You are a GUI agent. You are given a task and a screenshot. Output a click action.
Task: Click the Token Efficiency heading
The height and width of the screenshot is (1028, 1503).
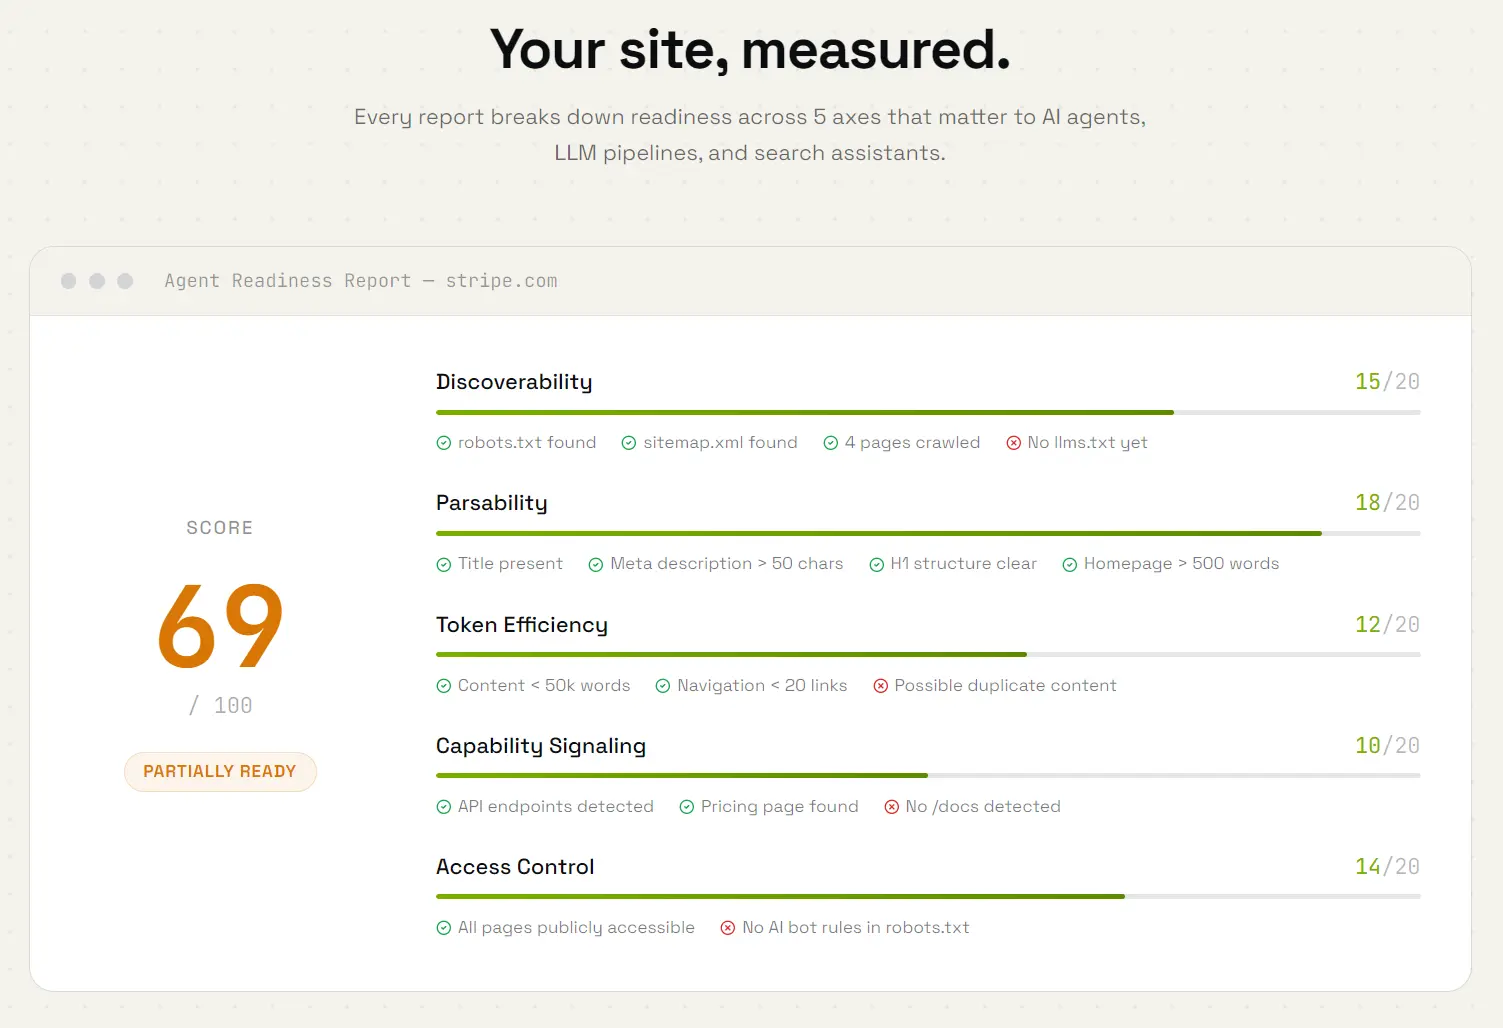coord(522,625)
